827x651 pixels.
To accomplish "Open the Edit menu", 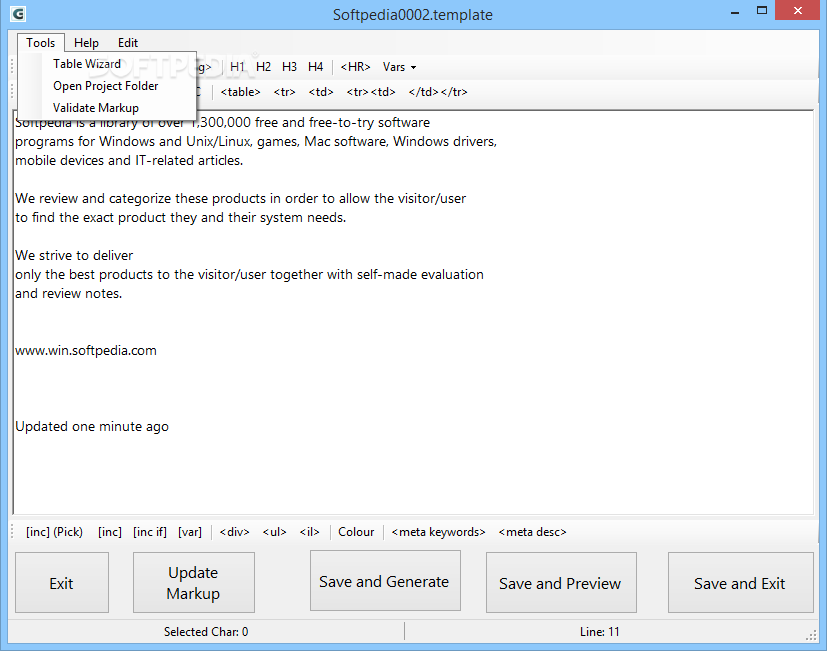I will (128, 43).
